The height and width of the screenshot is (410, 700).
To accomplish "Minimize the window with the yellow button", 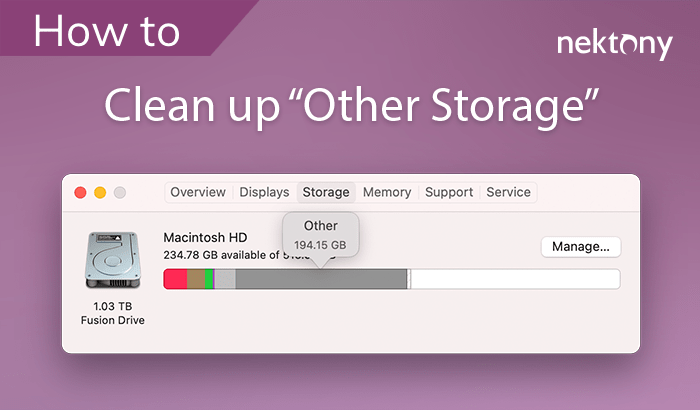I will pos(100,192).
